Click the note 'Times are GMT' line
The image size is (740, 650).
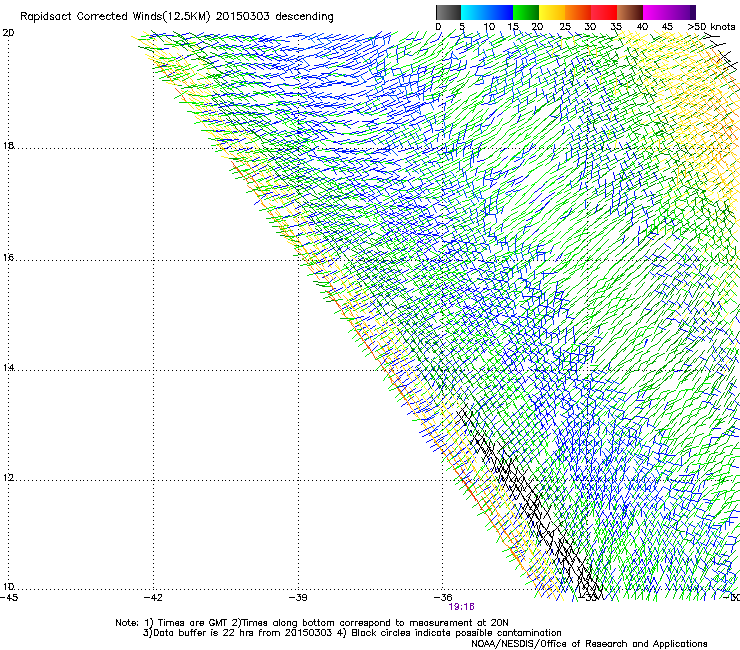(x=312, y=623)
